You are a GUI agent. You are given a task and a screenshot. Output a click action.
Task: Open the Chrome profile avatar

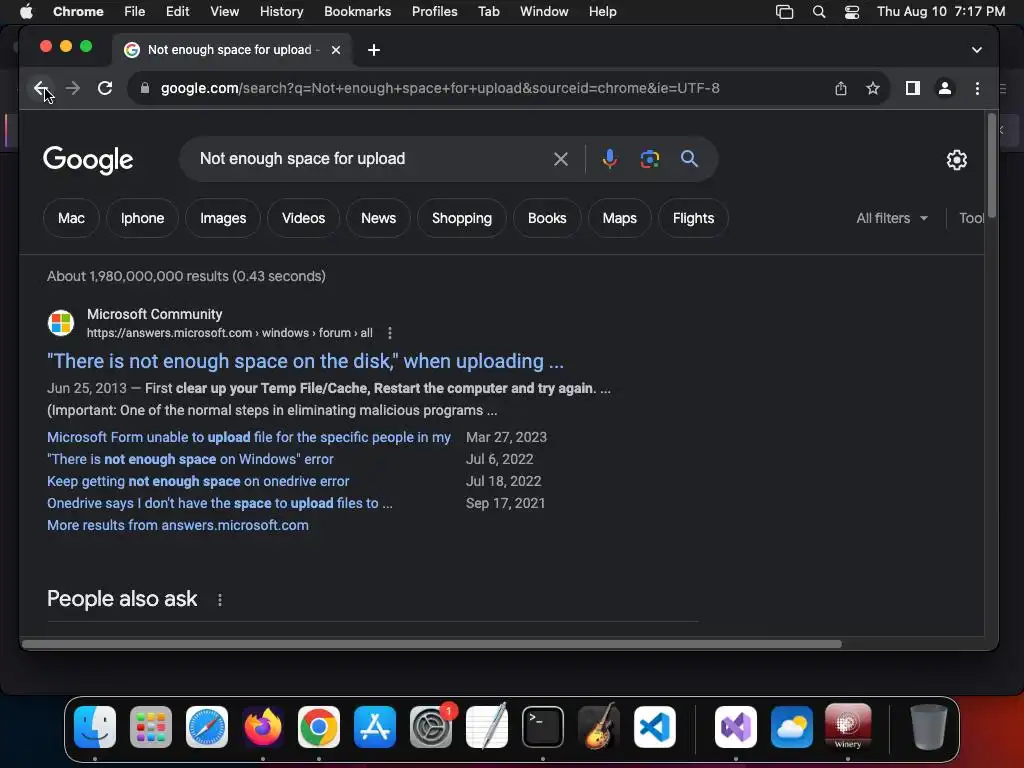[944, 88]
